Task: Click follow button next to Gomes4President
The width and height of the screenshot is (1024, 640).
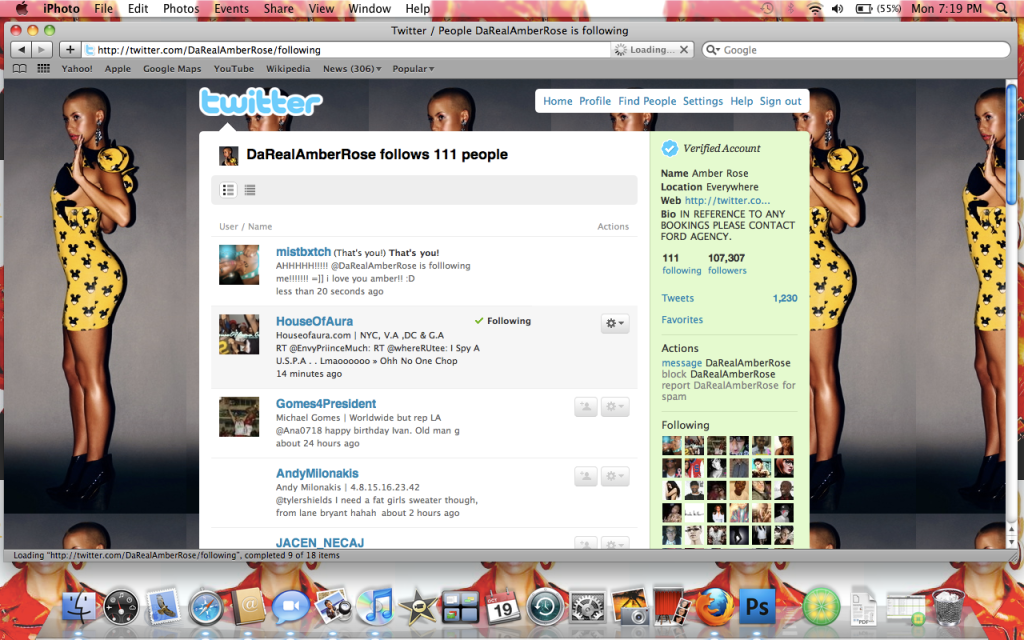Action: click(x=586, y=407)
